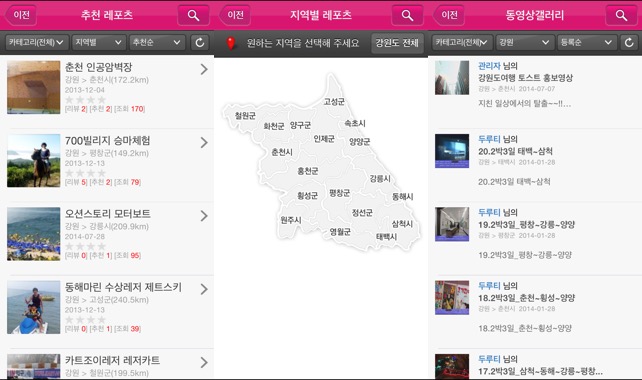Open arrow for 춘천 인공암벽장 entry
The width and height of the screenshot is (642, 380).
(x=204, y=70)
